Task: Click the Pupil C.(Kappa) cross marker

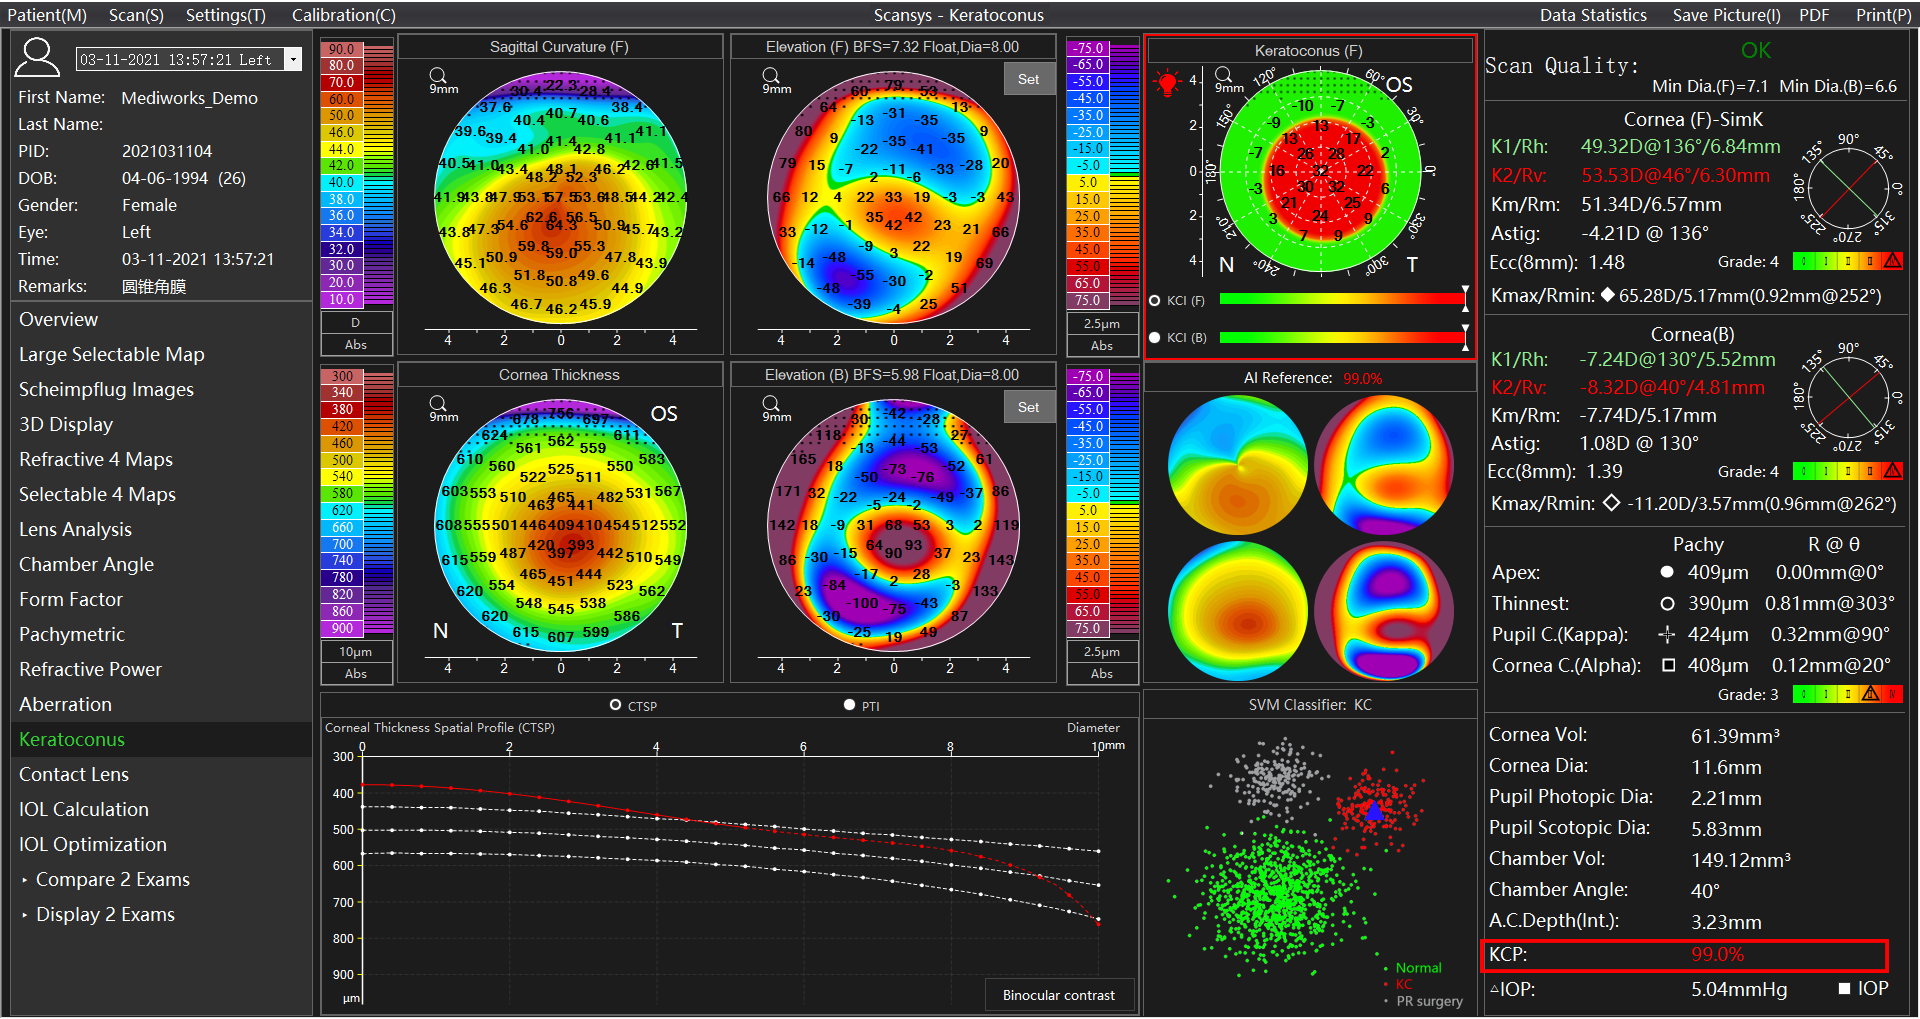Action: pos(1667,634)
